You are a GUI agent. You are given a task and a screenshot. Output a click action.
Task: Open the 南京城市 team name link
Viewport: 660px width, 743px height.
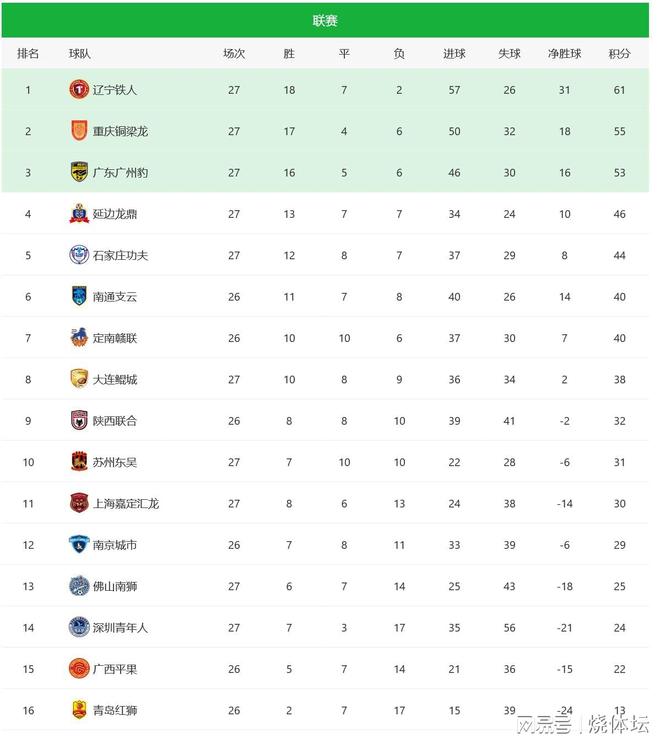(x=115, y=545)
